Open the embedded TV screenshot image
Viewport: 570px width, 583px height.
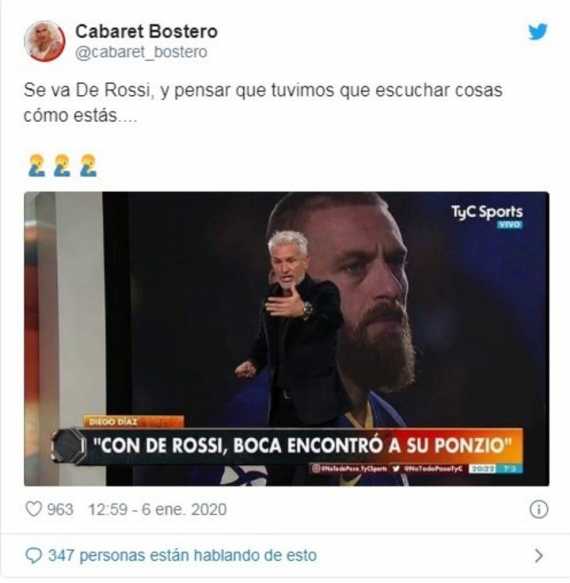[x=287, y=339]
